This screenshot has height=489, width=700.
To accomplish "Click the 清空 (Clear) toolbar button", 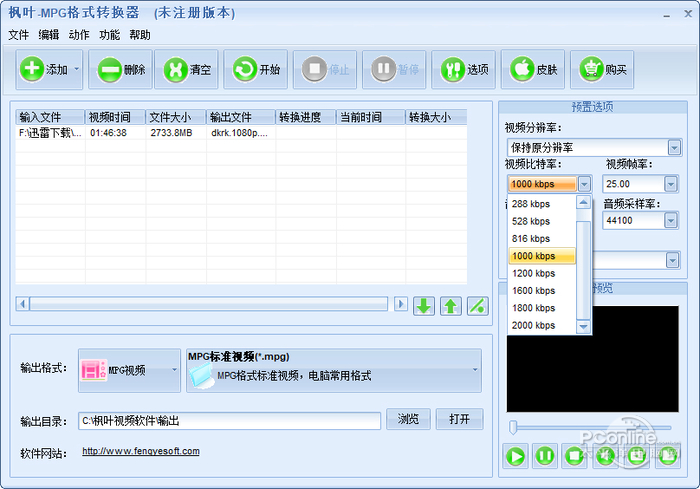I will point(187,69).
